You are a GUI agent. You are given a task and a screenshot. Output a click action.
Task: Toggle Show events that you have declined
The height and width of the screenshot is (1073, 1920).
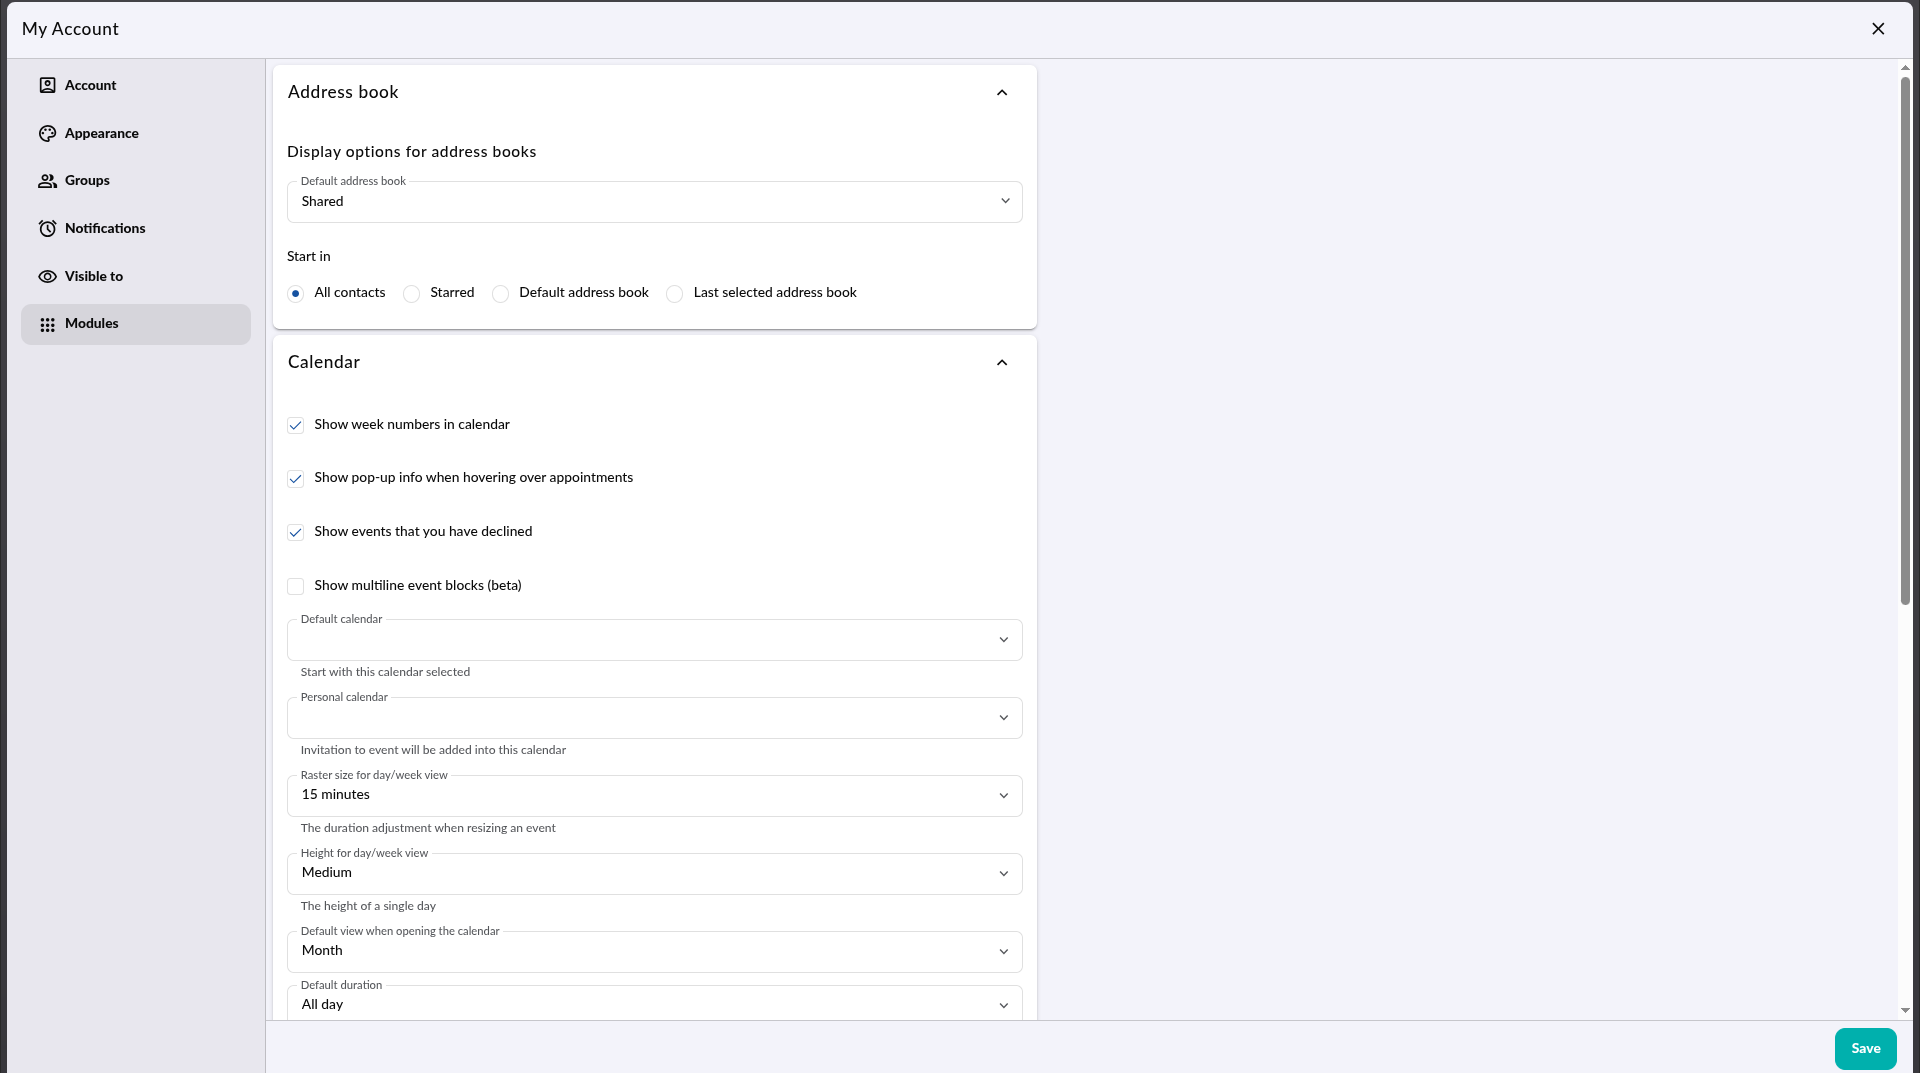tap(296, 533)
